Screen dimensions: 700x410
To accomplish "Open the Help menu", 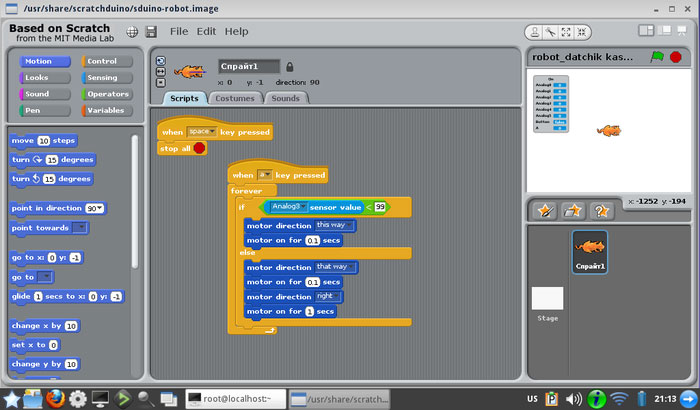I will pyautogui.click(x=236, y=32).
